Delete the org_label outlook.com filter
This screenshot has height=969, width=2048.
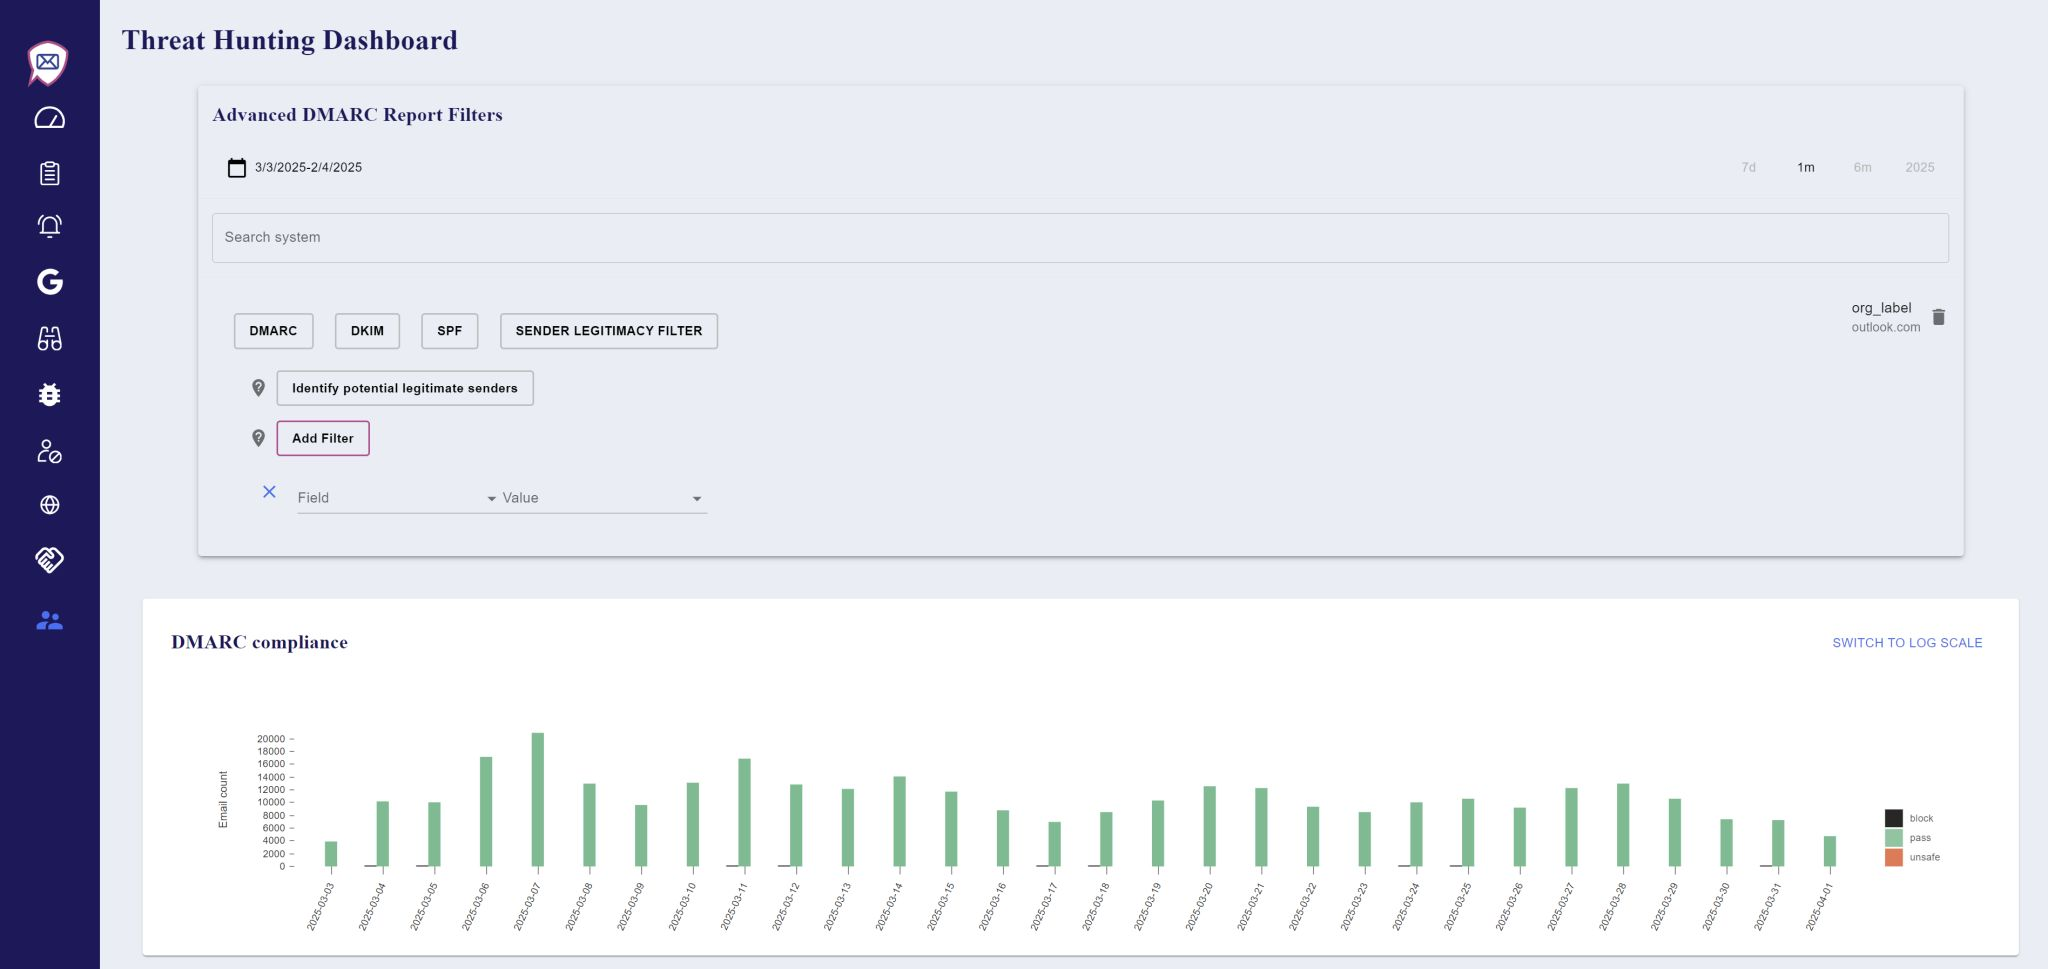[x=1938, y=317]
